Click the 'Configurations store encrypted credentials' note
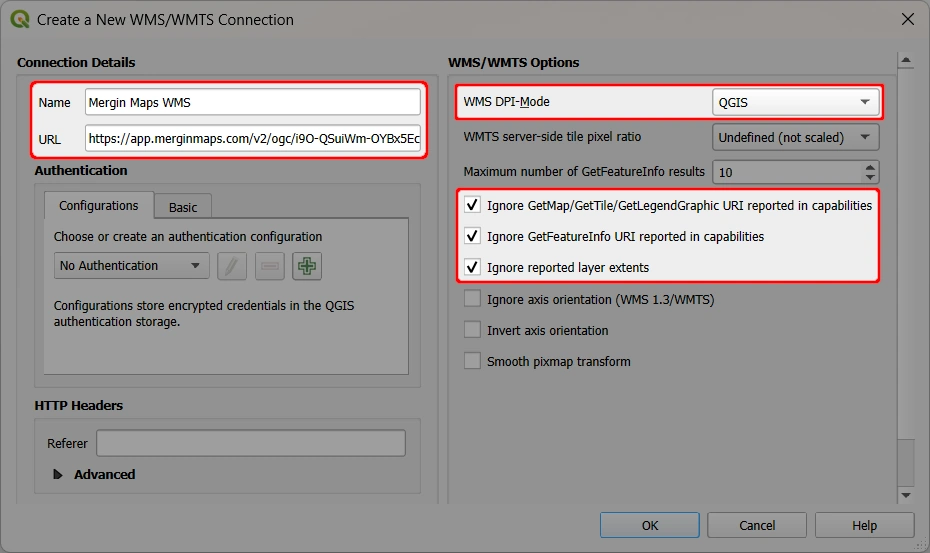930x553 pixels. (203, 313)
